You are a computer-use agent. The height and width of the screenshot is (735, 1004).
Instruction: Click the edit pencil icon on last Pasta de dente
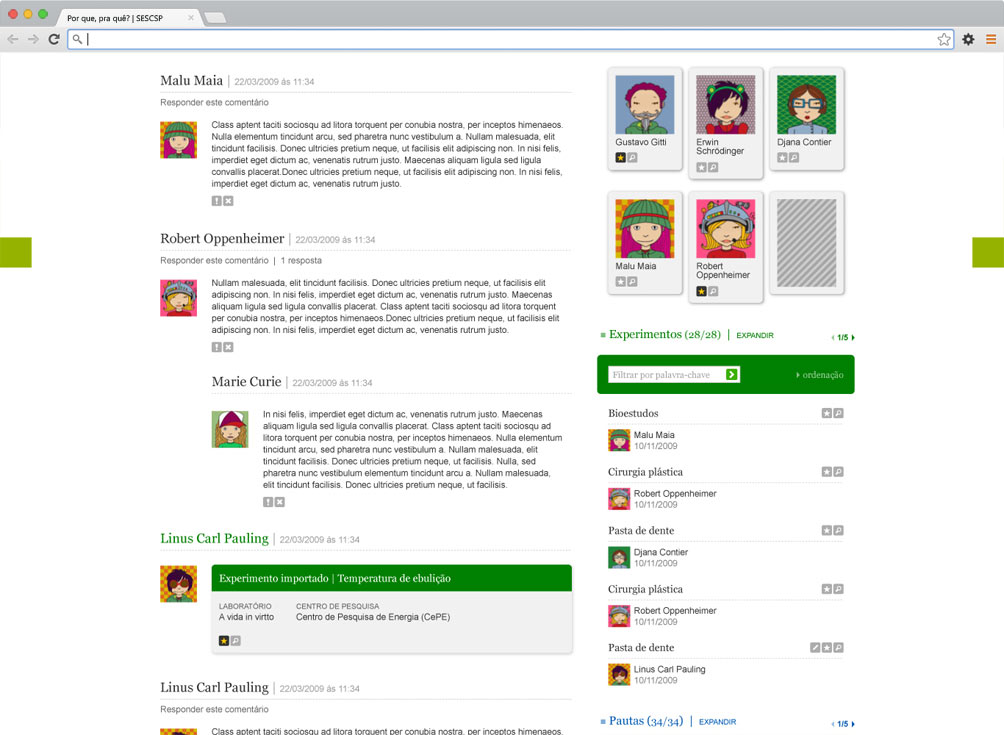point(815,648)
